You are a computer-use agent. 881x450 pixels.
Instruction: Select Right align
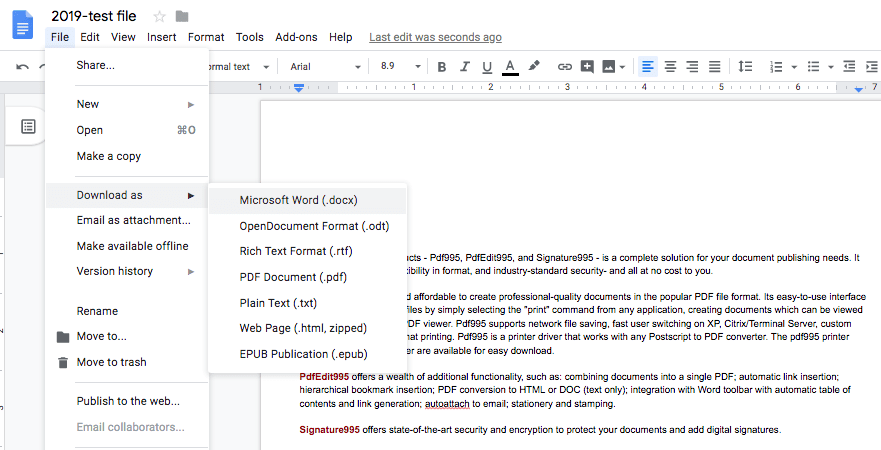[x=692, y=67]
